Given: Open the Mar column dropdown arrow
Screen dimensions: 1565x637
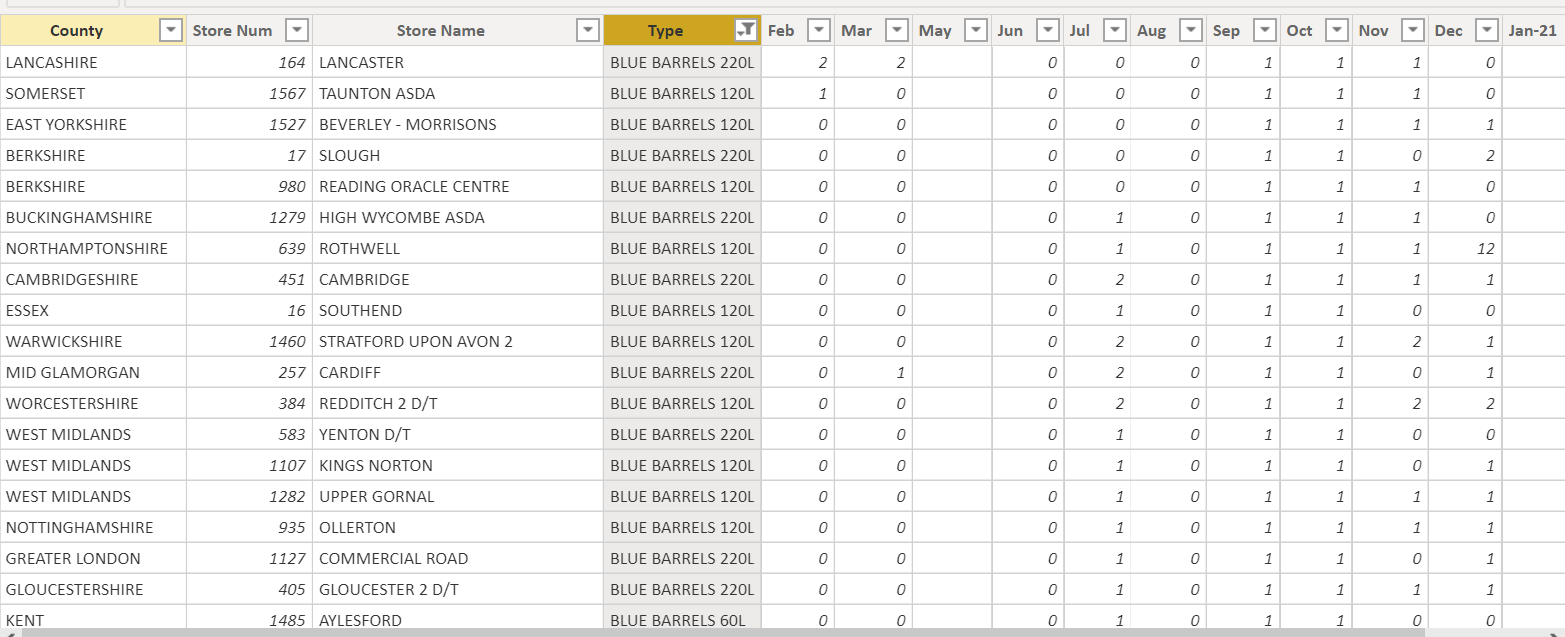Looking at the screenshot, I should point(897,31).
